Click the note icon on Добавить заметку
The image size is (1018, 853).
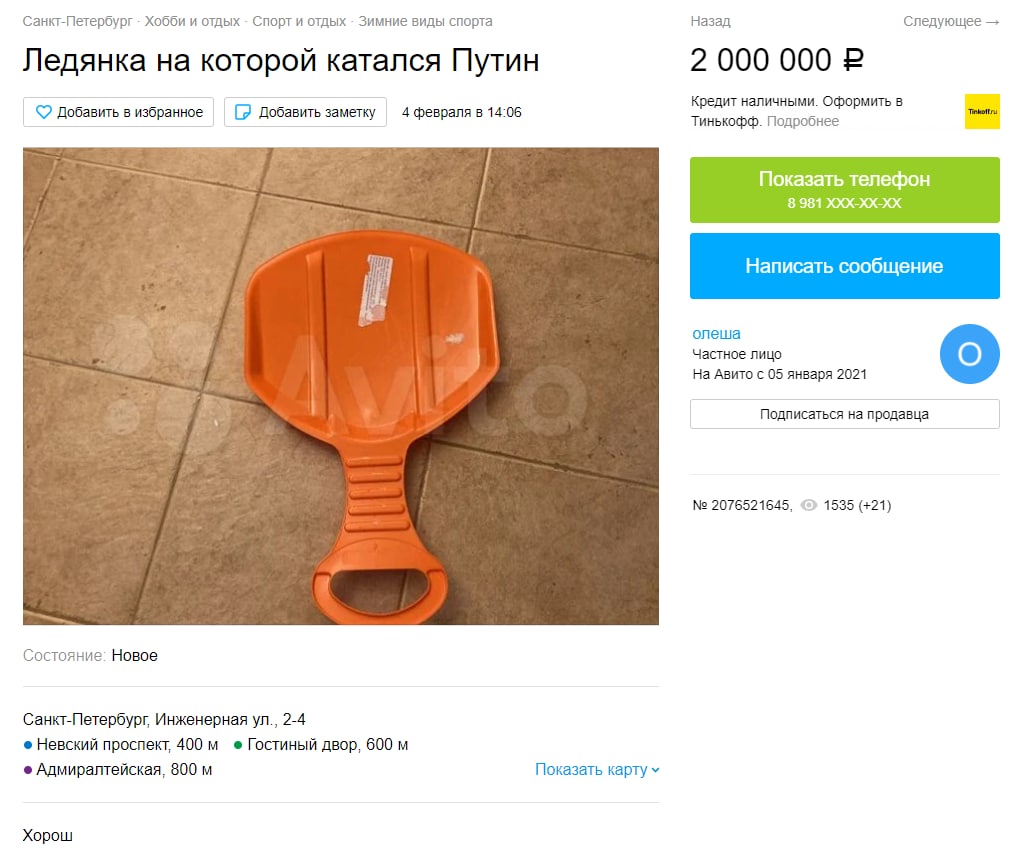242,112
